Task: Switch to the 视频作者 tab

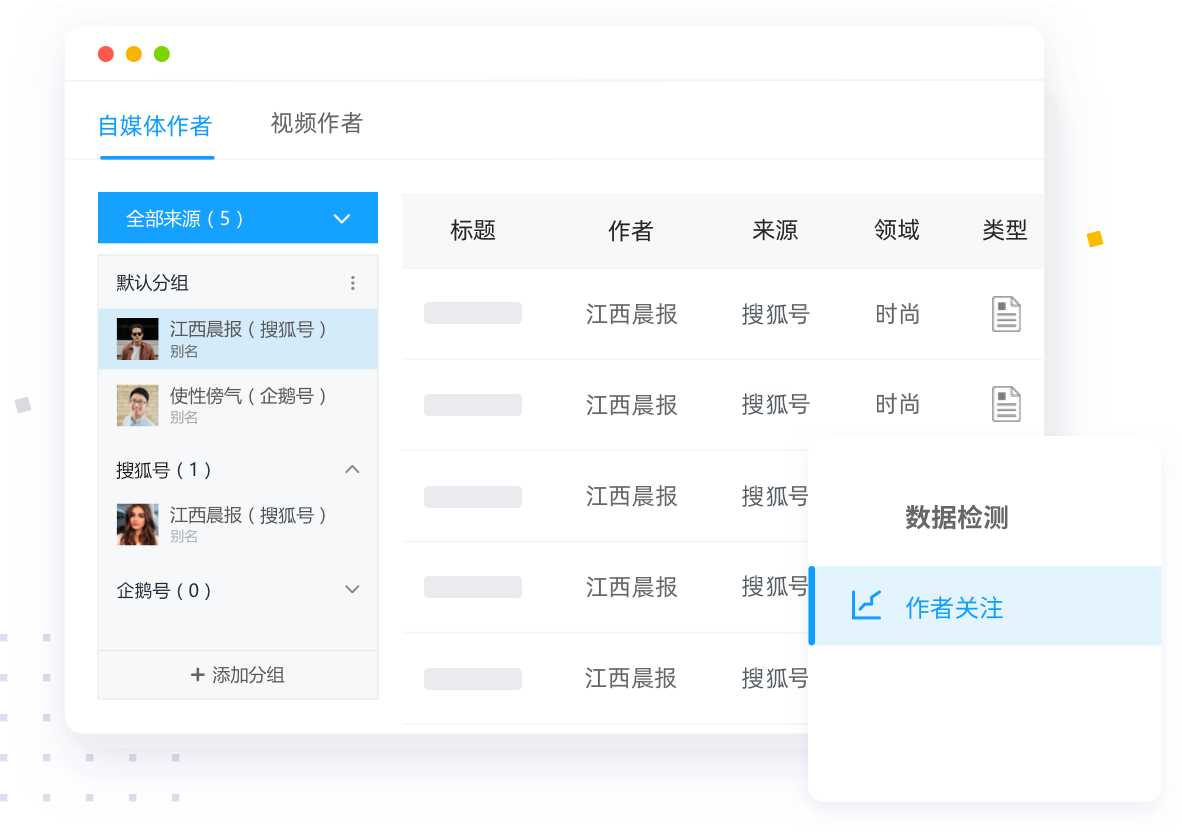Action: 316,124
